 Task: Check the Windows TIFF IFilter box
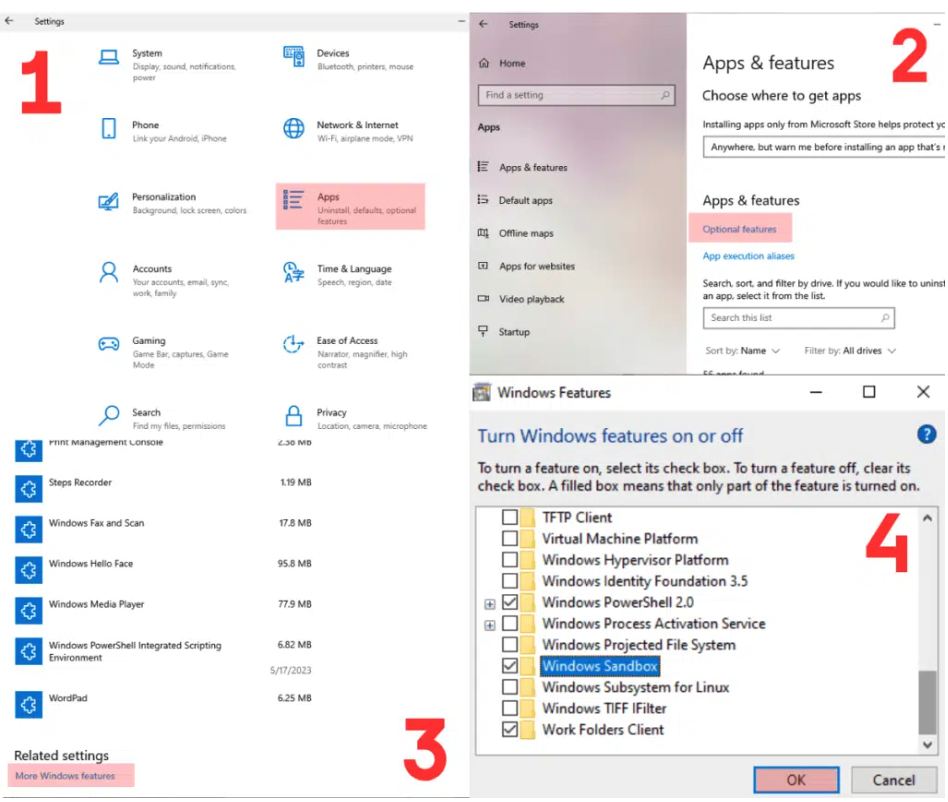[x=510, y=708]
